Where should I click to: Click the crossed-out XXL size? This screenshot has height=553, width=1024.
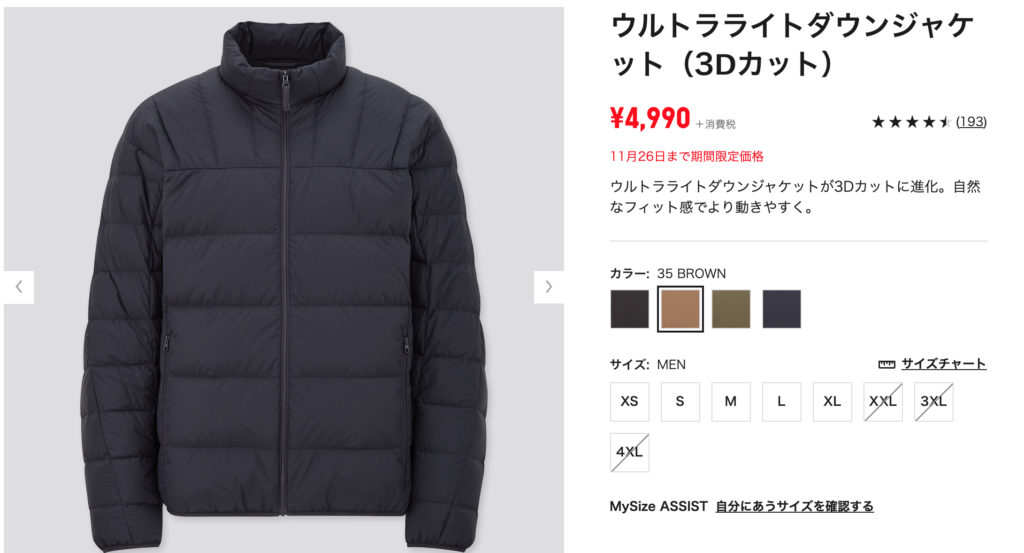883,402
